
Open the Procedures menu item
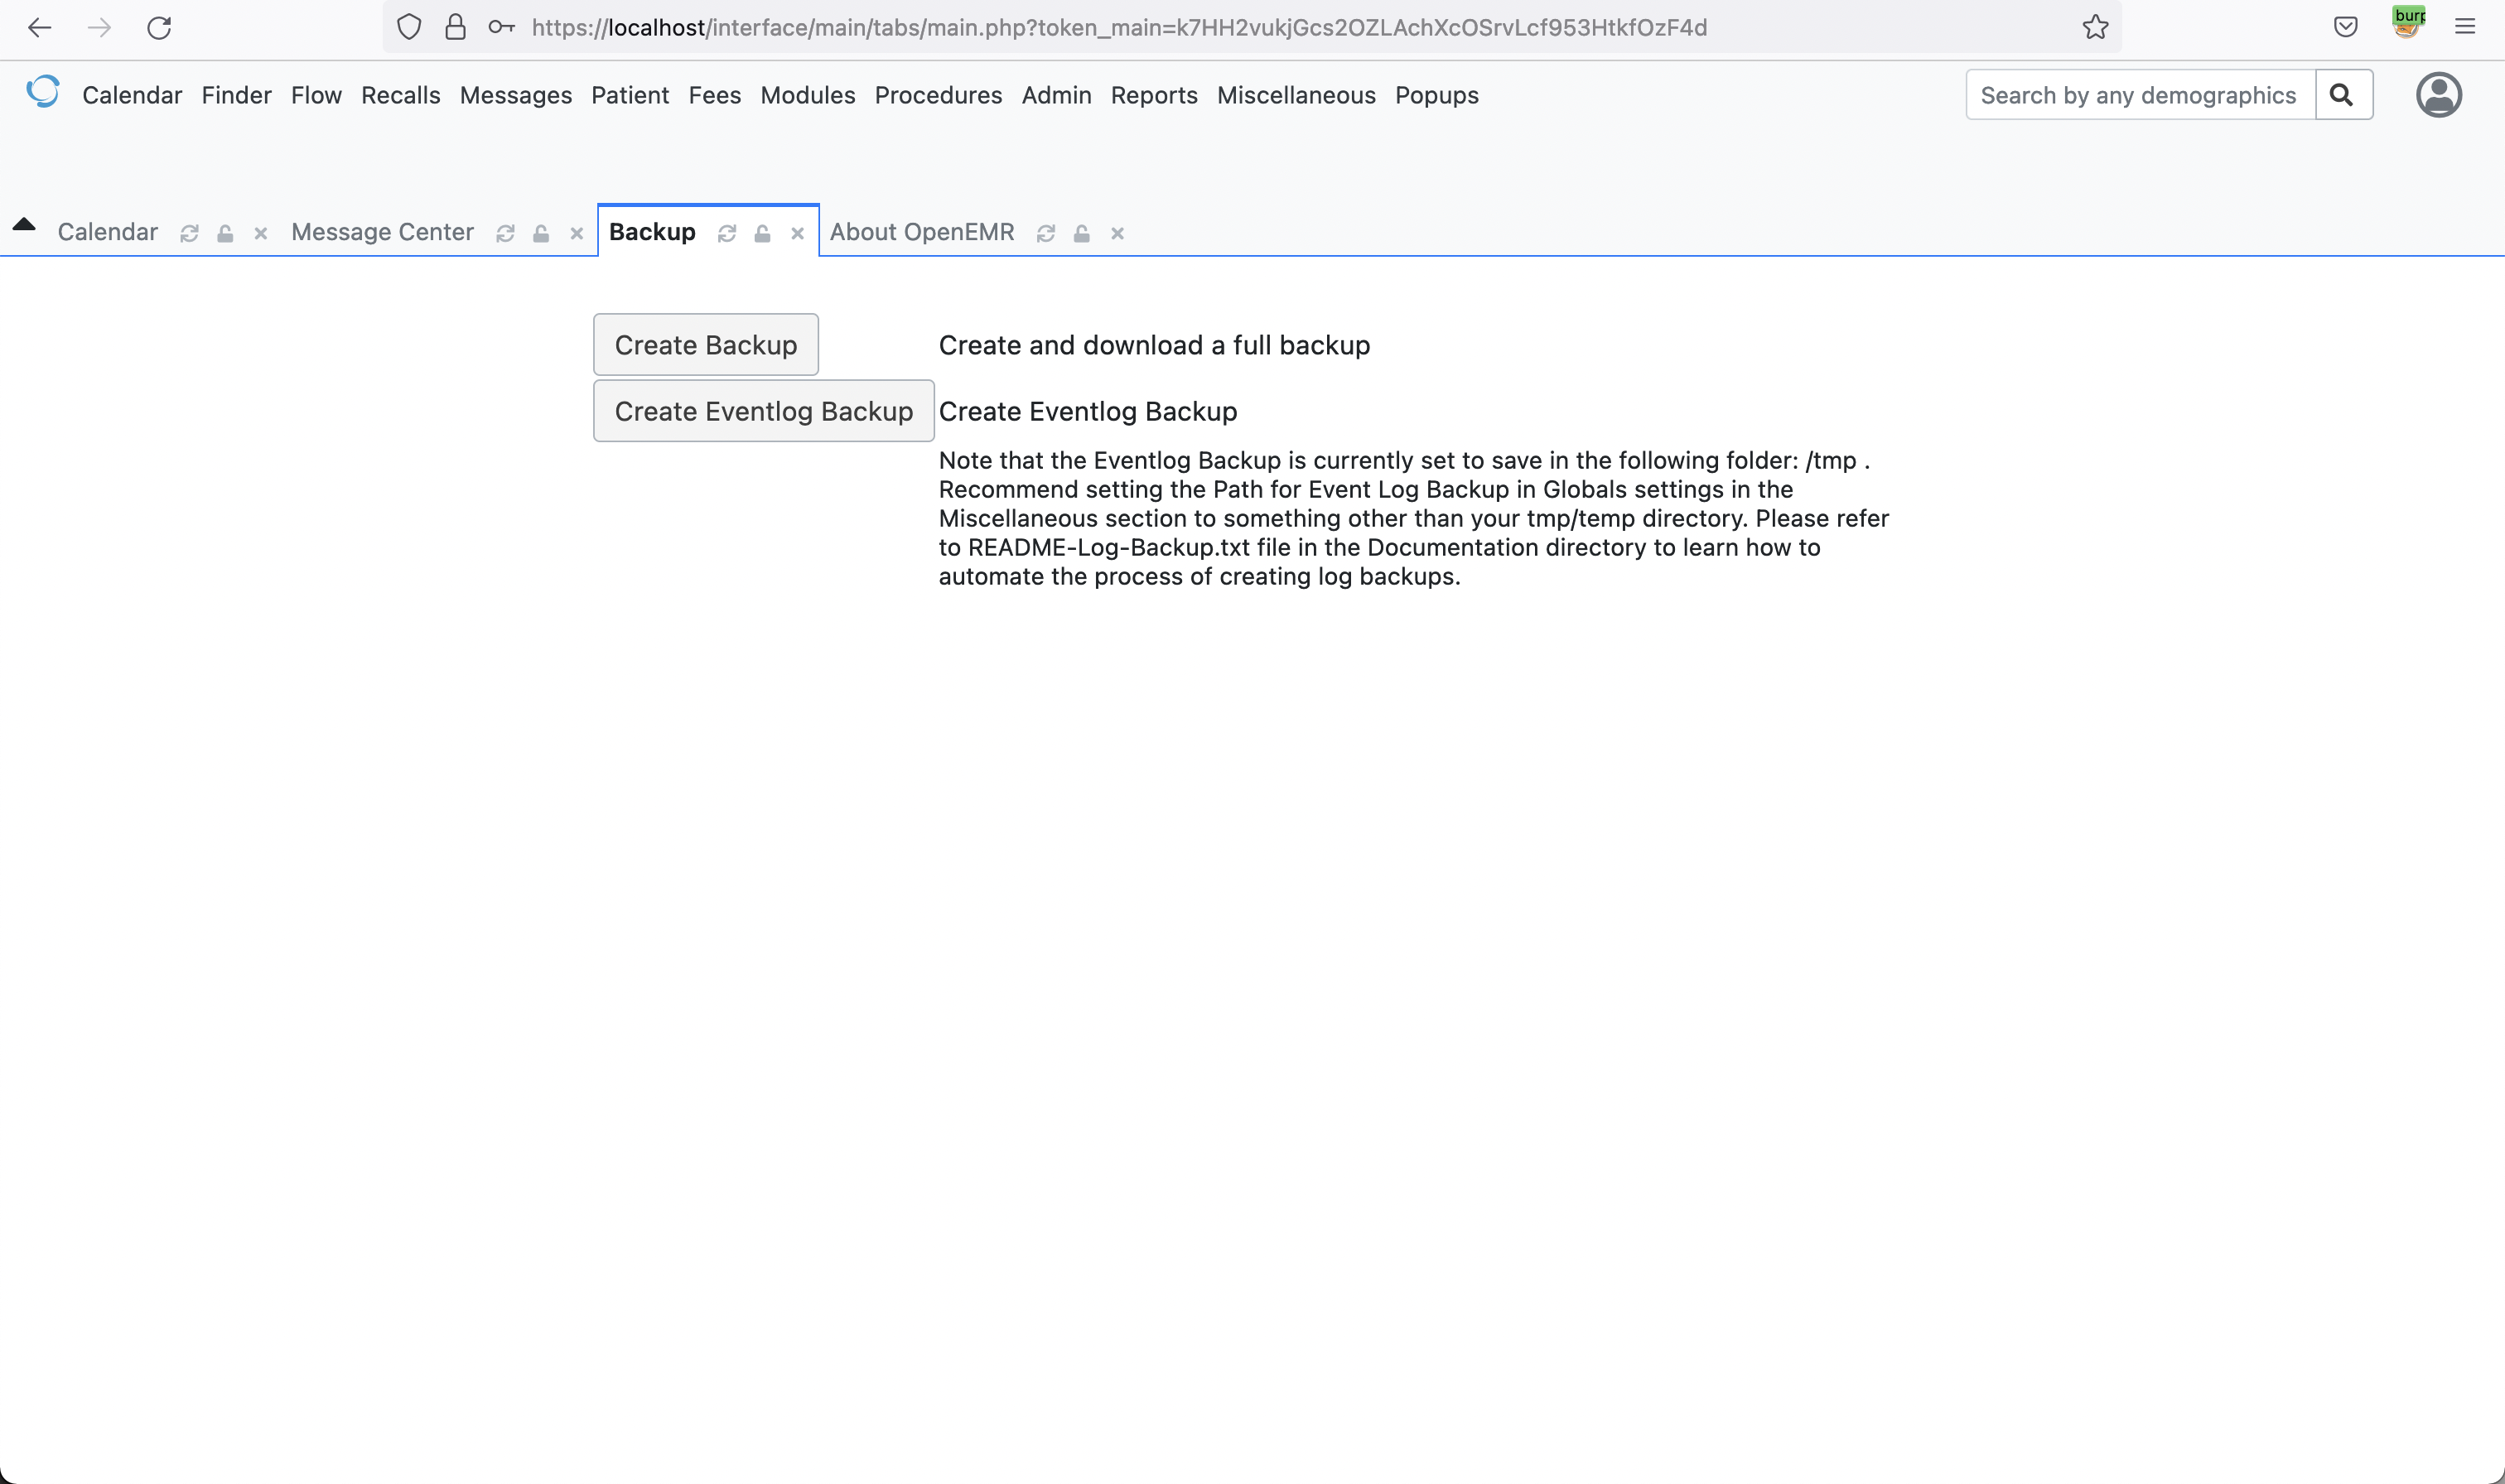(x=937, y=95)
